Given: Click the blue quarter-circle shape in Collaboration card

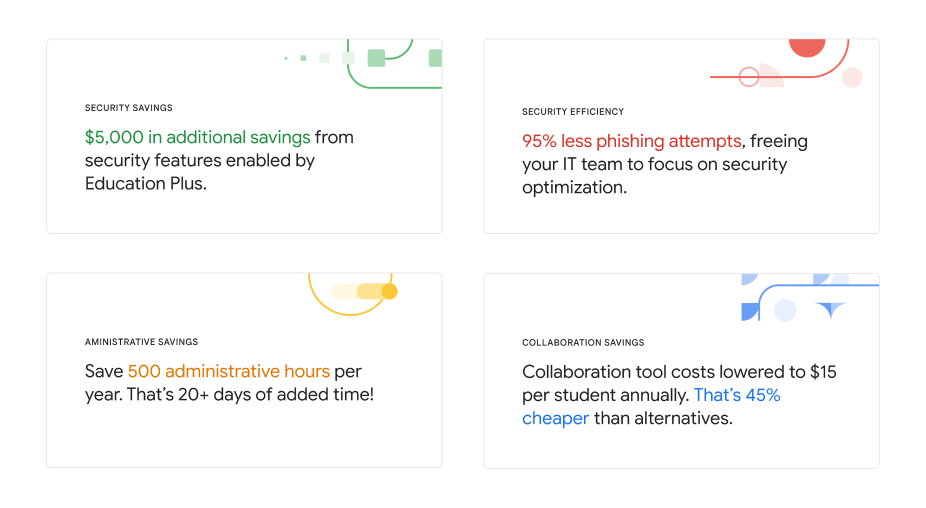Looking at the screenshot, I should (750, 311).
